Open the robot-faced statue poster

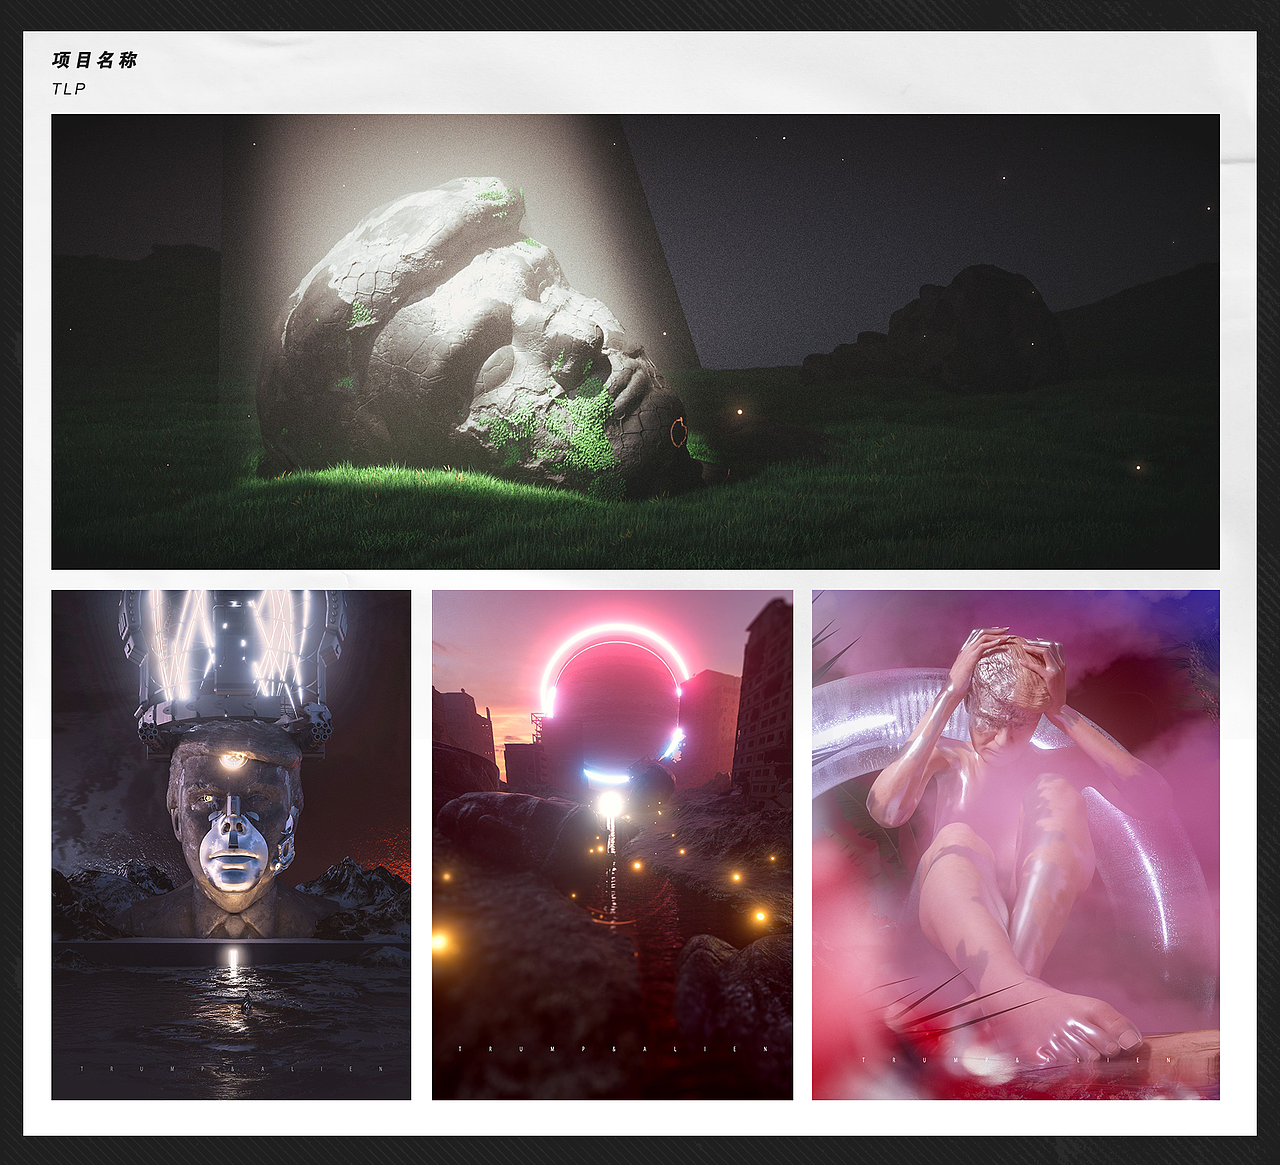coord(231,845)
